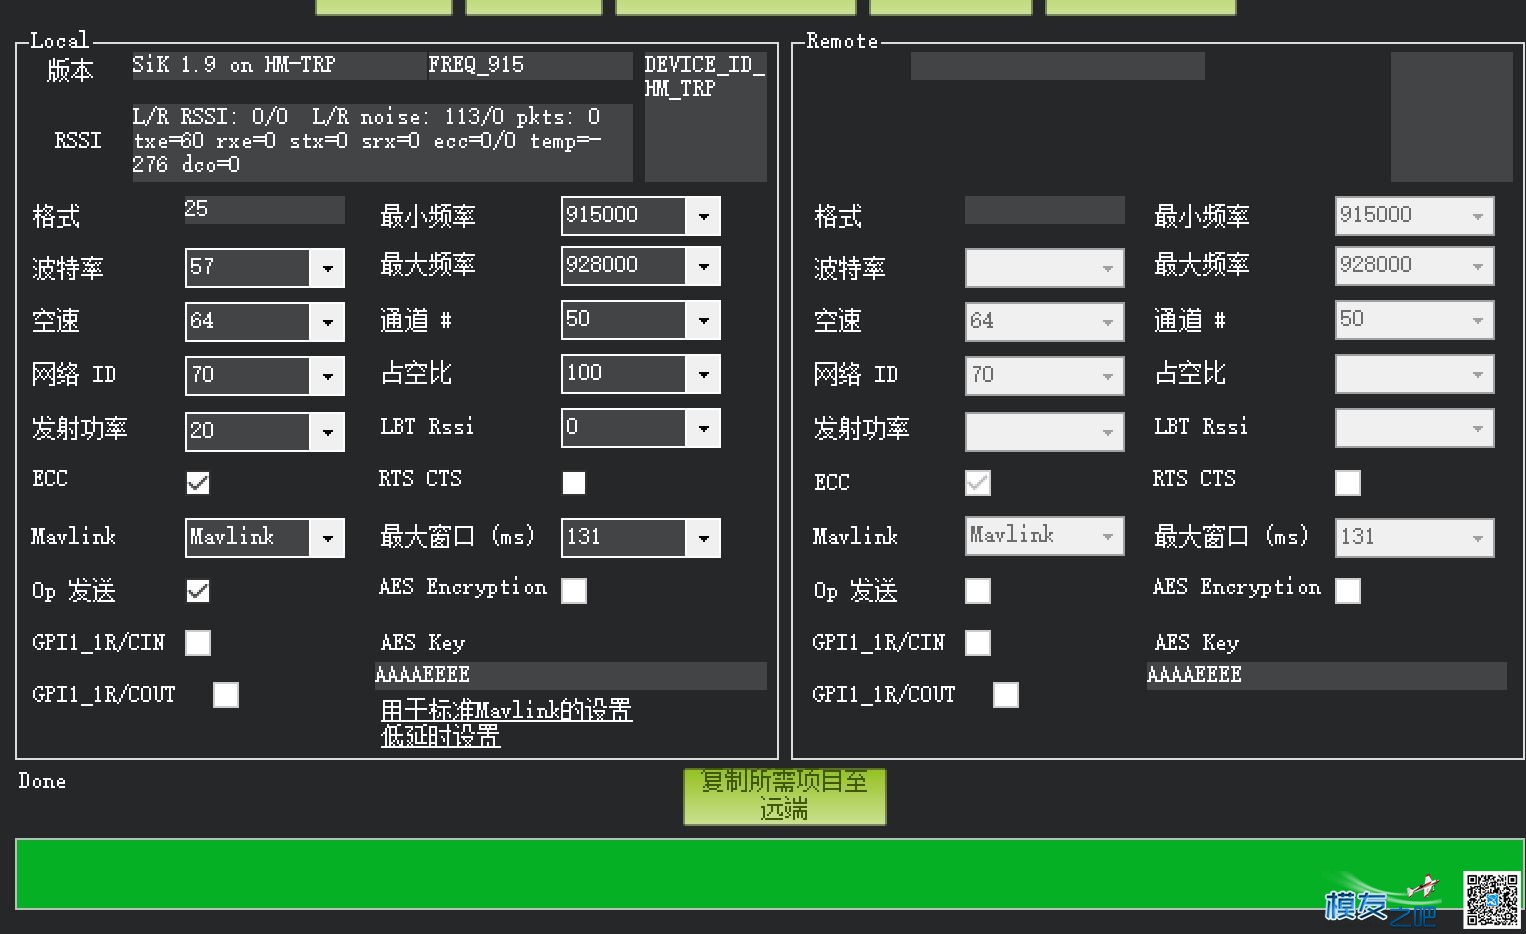Open Remote 最小频率 dropdown showing 915000
Viewport: 1526px width, 934px height.
click(x=1415, y=216)
